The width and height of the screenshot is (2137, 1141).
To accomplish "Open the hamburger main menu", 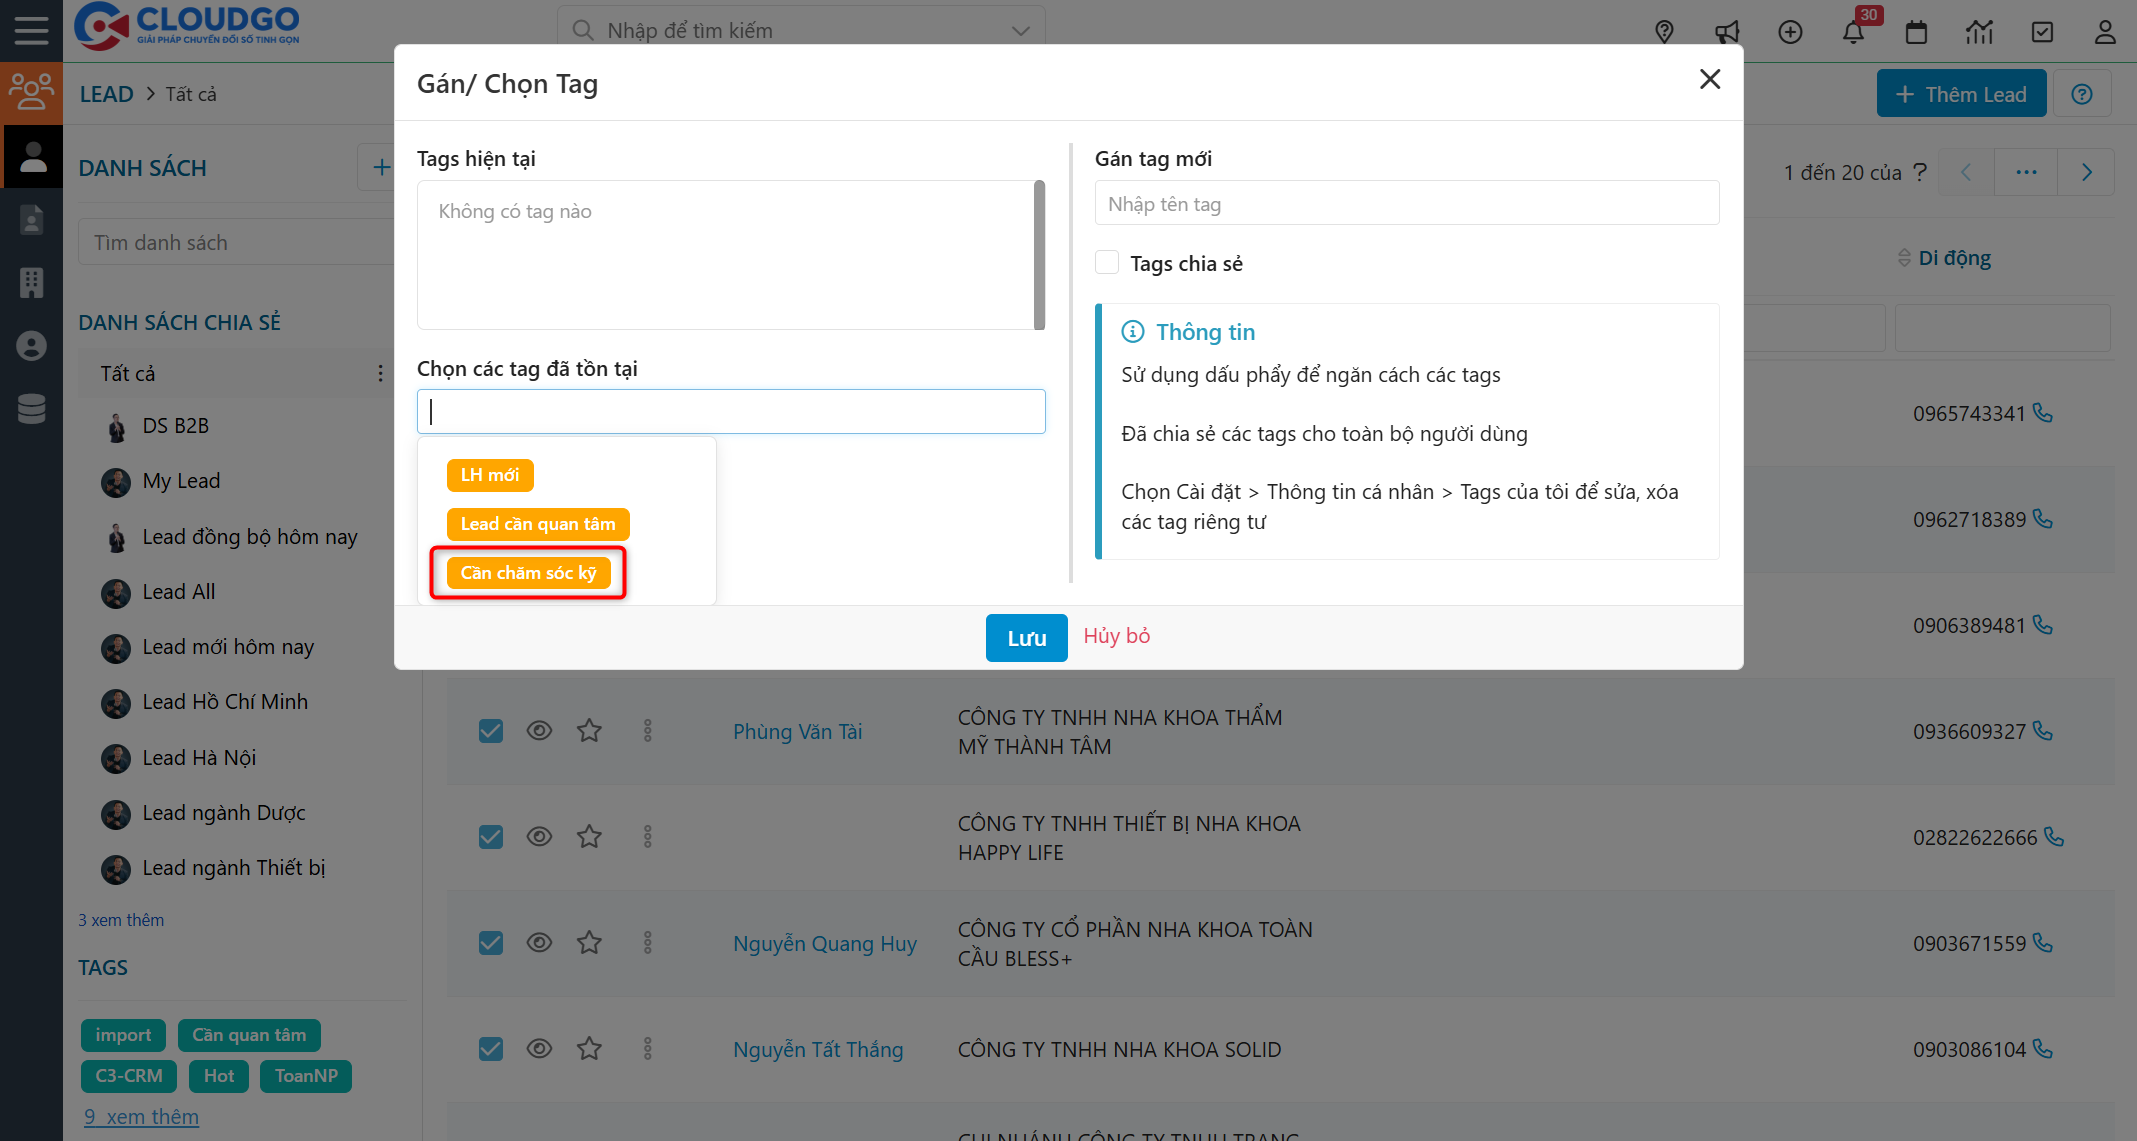I will coord(31,31).
